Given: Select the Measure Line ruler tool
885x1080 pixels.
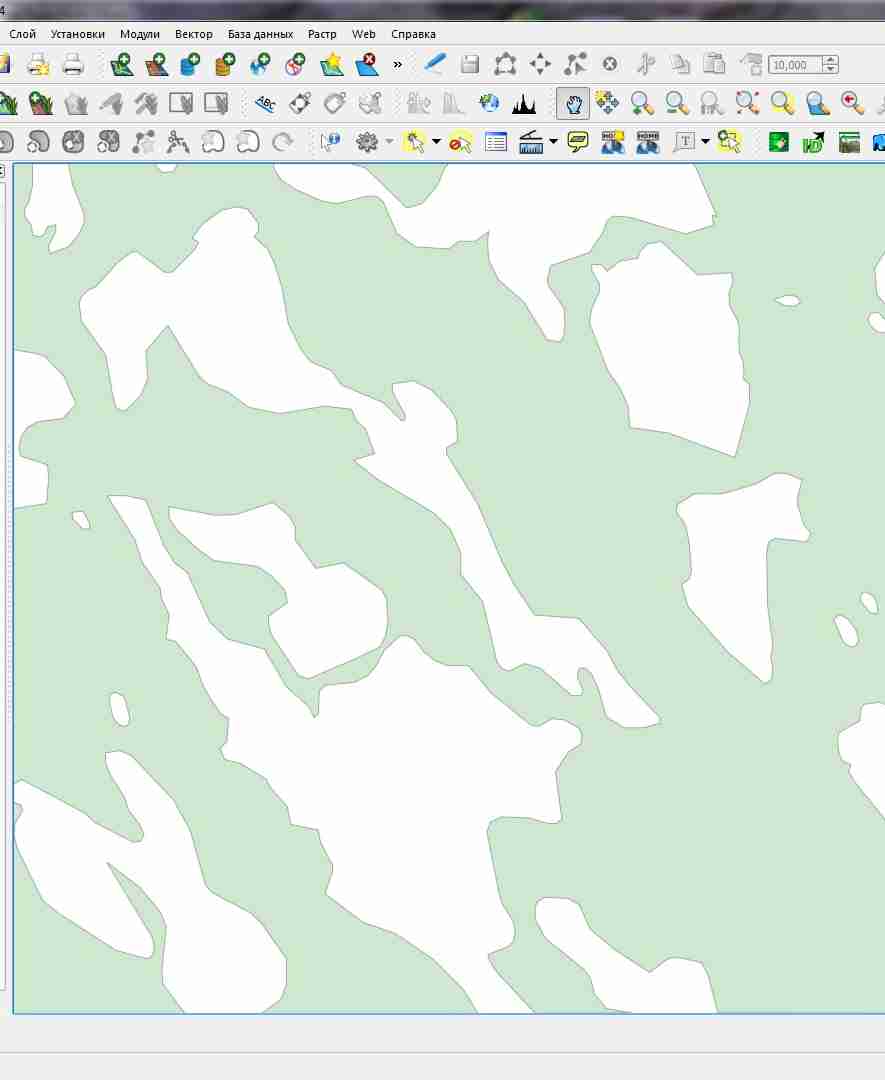Looking at the screenshot, I should click(531, 143).
